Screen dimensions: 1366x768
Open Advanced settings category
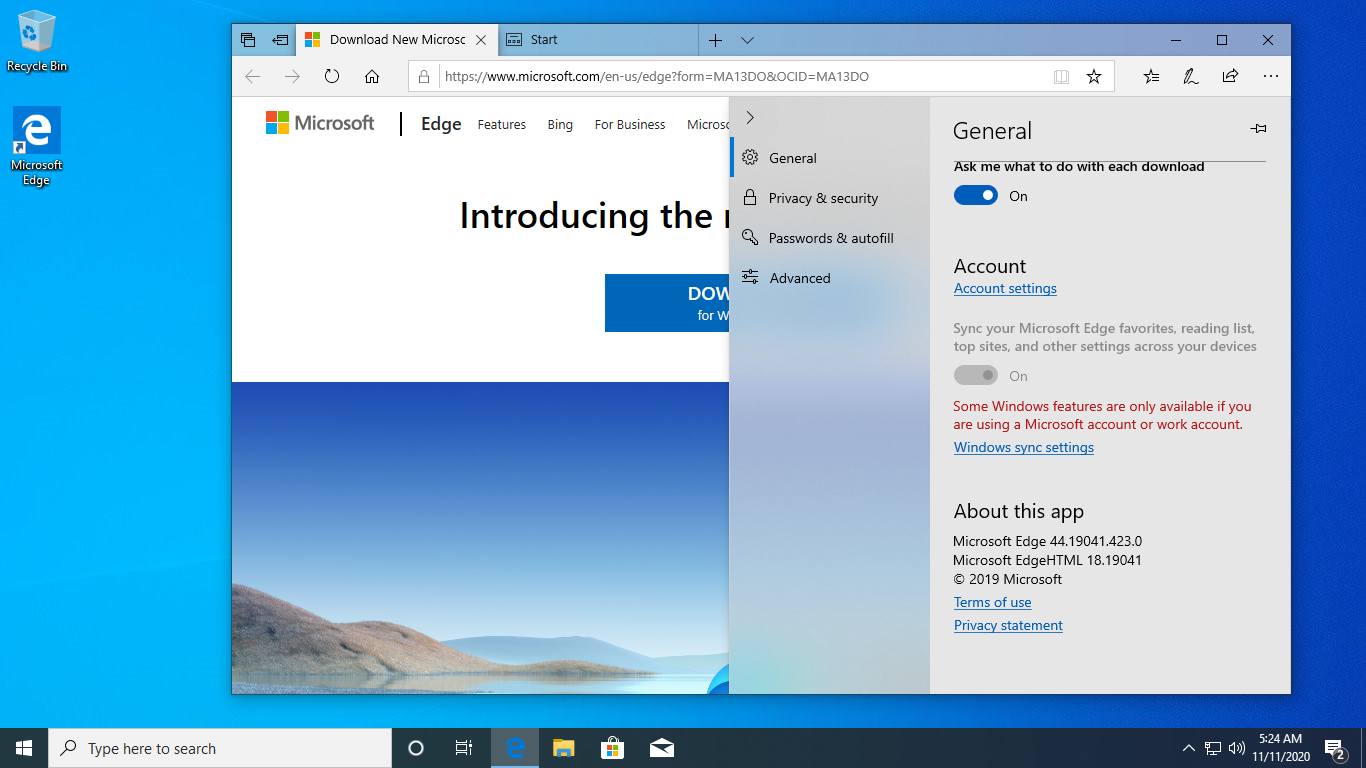click(x=830, y=278)
